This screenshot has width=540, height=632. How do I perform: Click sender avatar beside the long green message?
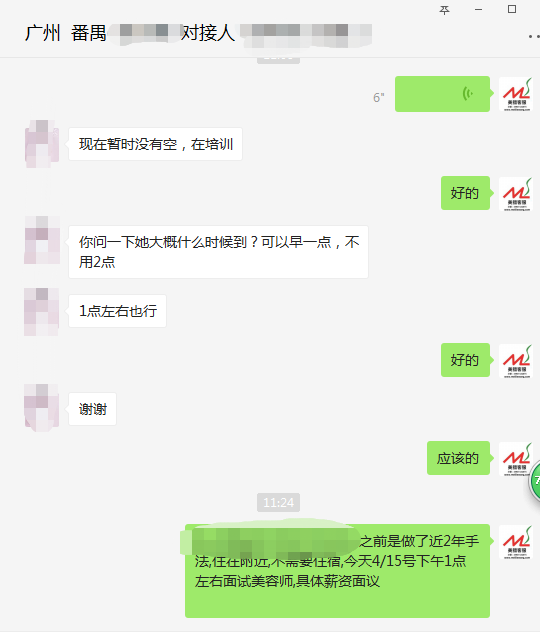[x=516, y=542]
